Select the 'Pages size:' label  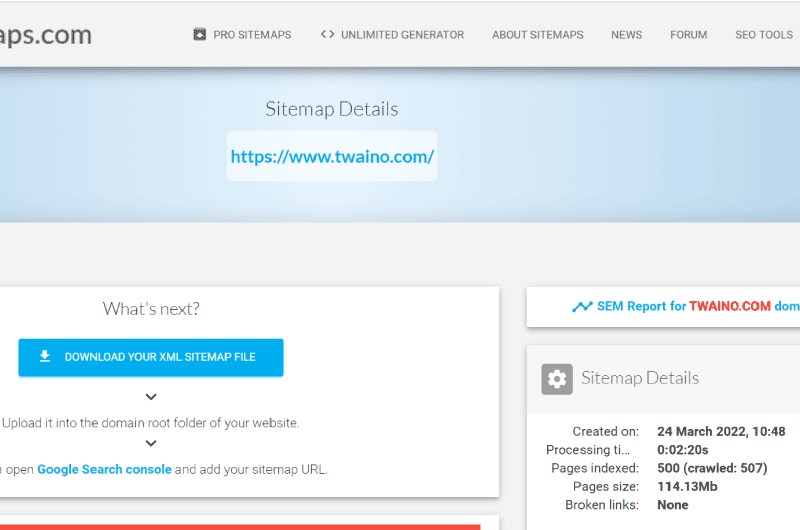pyautogui.click(x=606, y=487)
